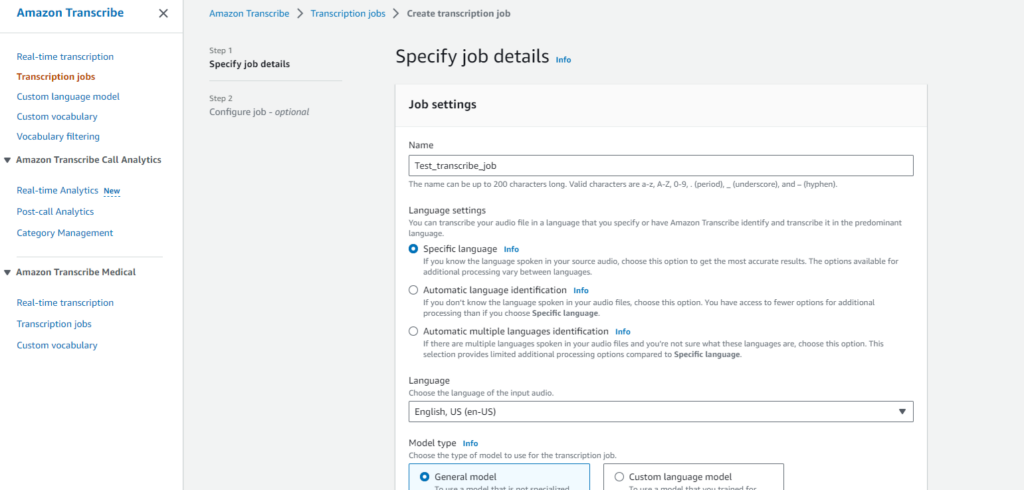Screen dimensions: 1024x490
Task: Click Transcription jobs breadcrumb link
Action: [x=347, y=13]
